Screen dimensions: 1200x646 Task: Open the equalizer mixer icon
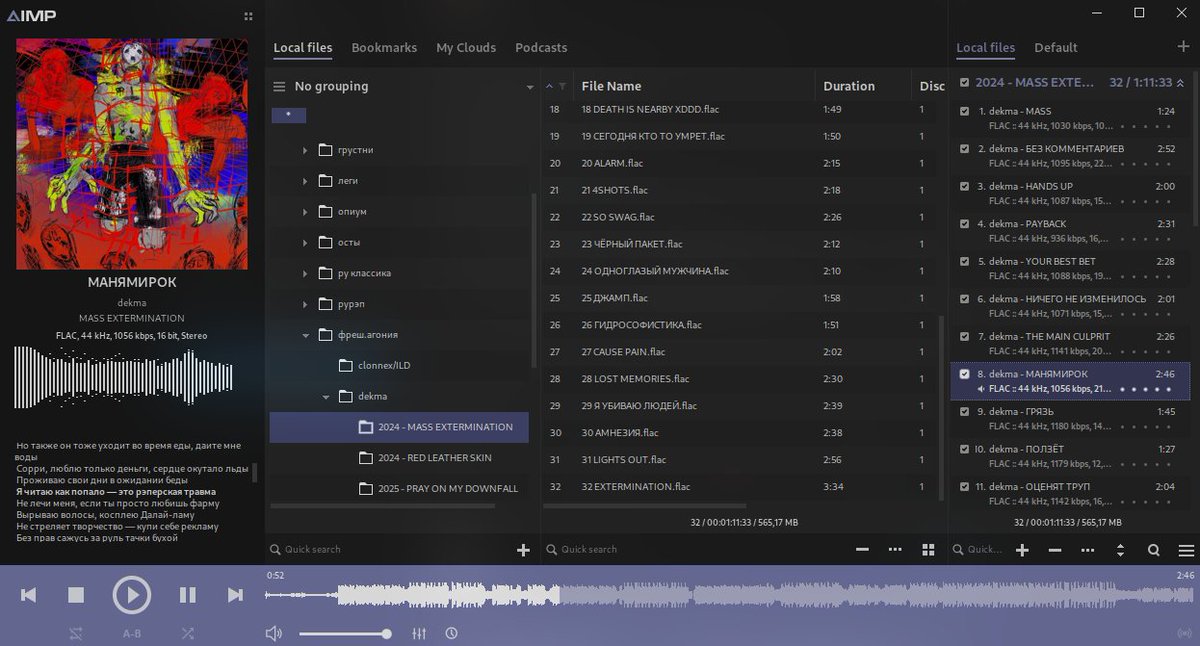point(420,633)
